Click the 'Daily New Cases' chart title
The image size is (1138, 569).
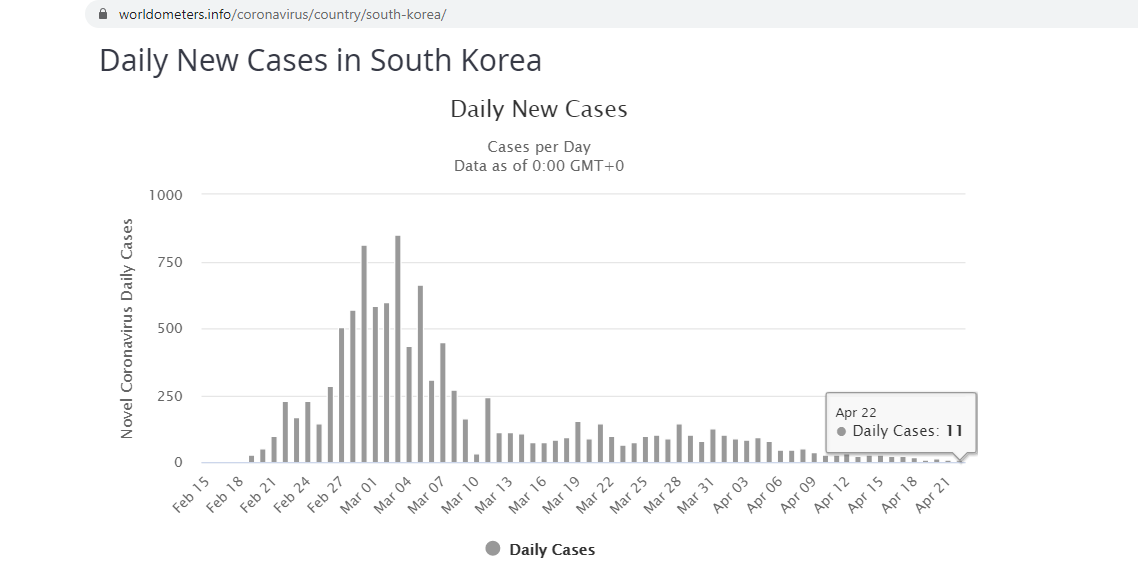pos(539,109)
